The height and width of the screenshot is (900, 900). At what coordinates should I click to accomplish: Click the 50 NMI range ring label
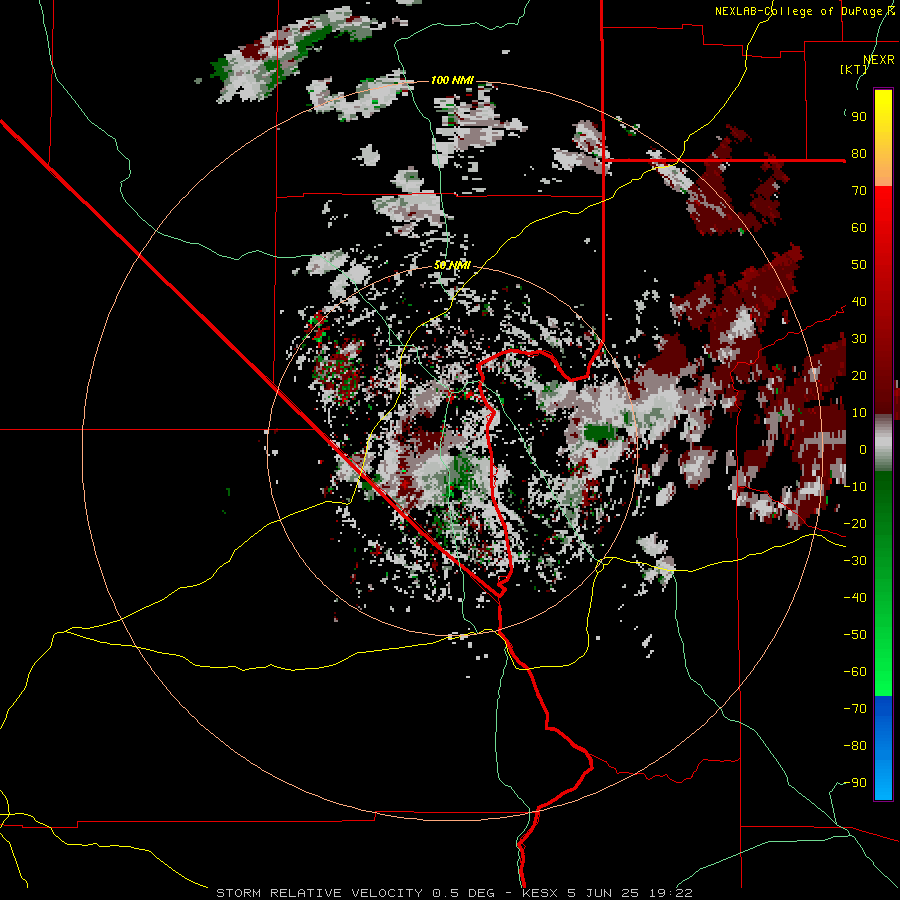(452, 265)
